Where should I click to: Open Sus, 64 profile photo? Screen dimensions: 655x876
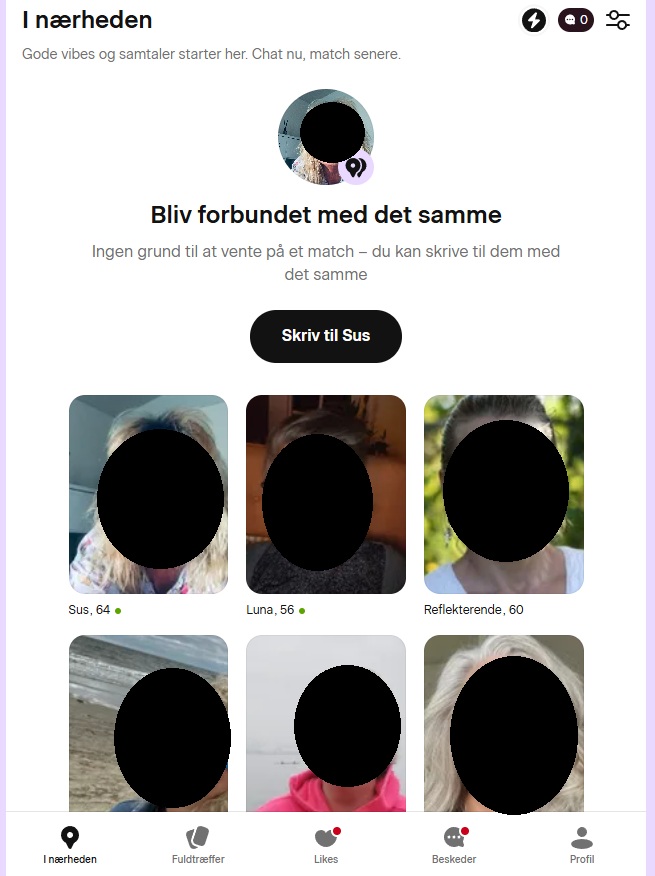[x=149, y=494]
